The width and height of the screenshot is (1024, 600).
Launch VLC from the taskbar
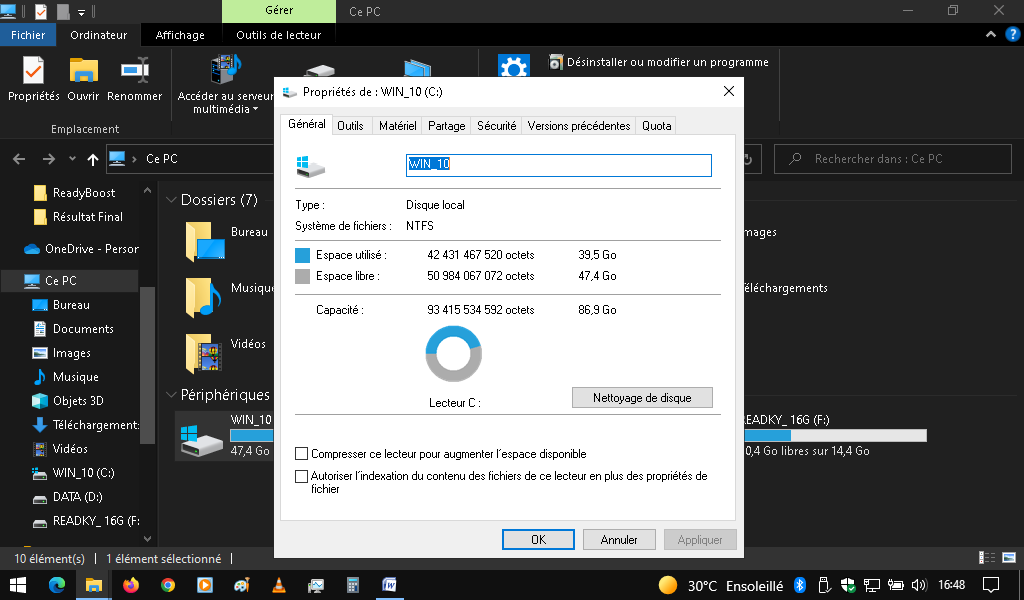(279, 585)
